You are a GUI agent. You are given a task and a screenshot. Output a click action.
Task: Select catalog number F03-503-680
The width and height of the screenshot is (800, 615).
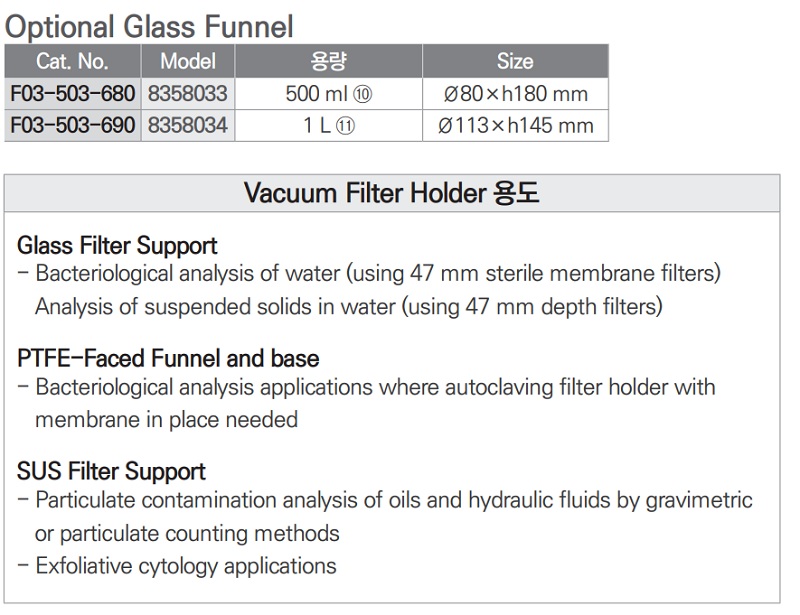pyautogui.click(x=71, y=94)
